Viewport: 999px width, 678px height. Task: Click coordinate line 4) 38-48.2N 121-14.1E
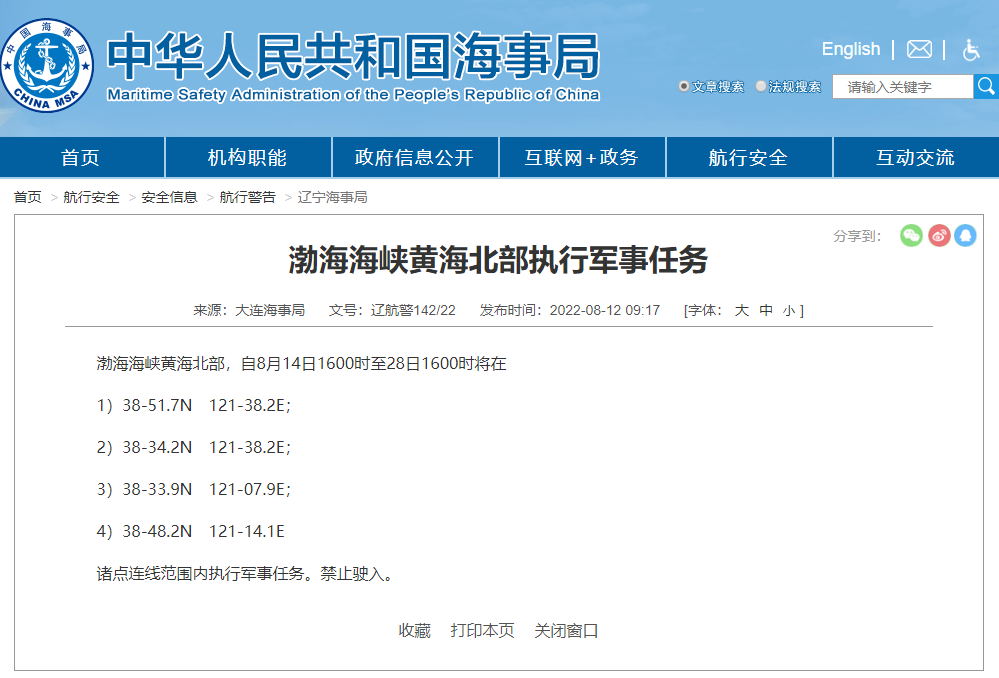click(x=190, y=531)
